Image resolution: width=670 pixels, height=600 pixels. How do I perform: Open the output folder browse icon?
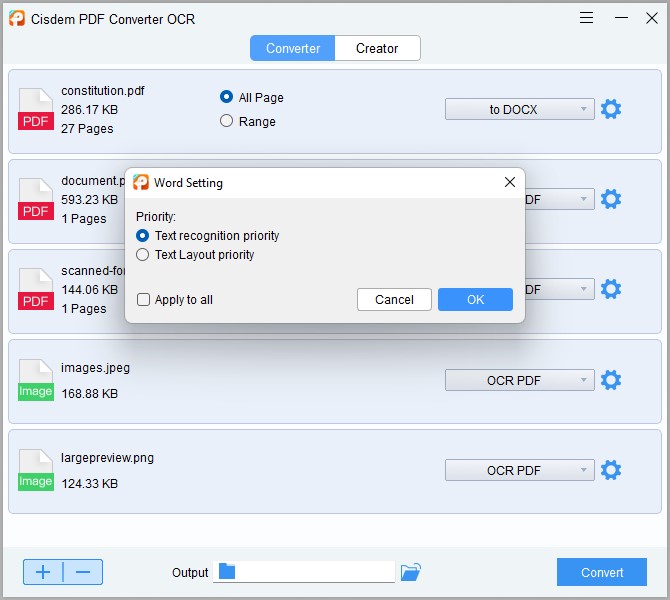(x=411, y=572)
